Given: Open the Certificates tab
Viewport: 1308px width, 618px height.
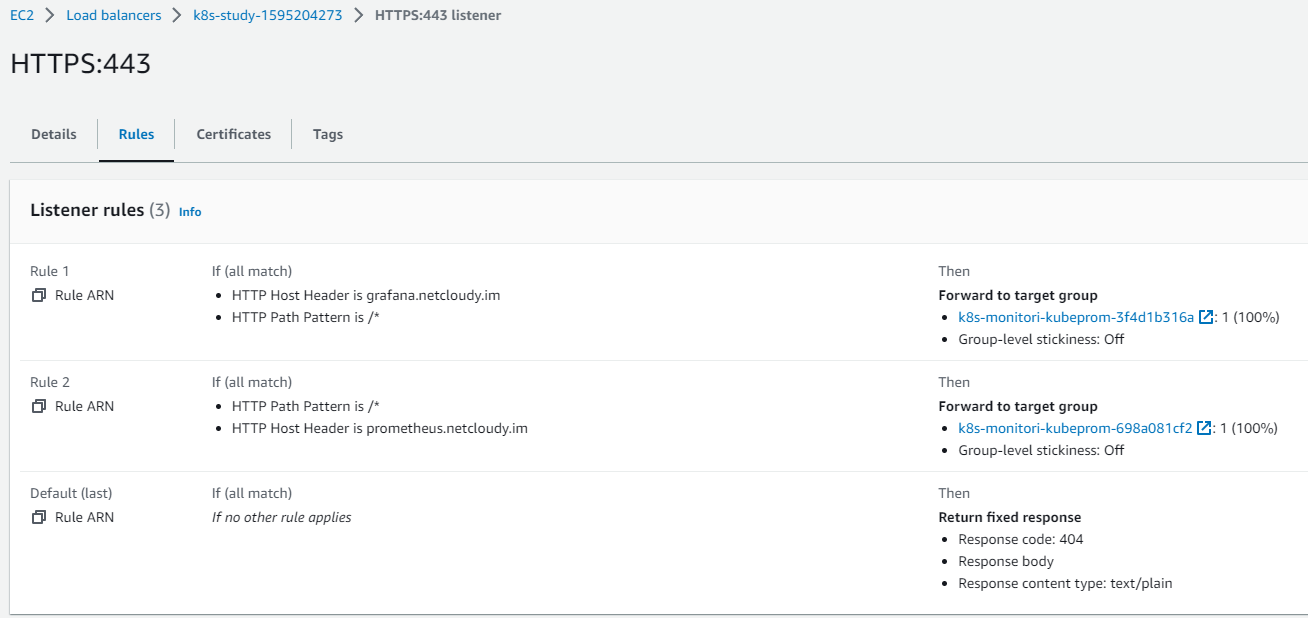Looking at the screenshot, I should pyautogui.click(x=233, y=134).
